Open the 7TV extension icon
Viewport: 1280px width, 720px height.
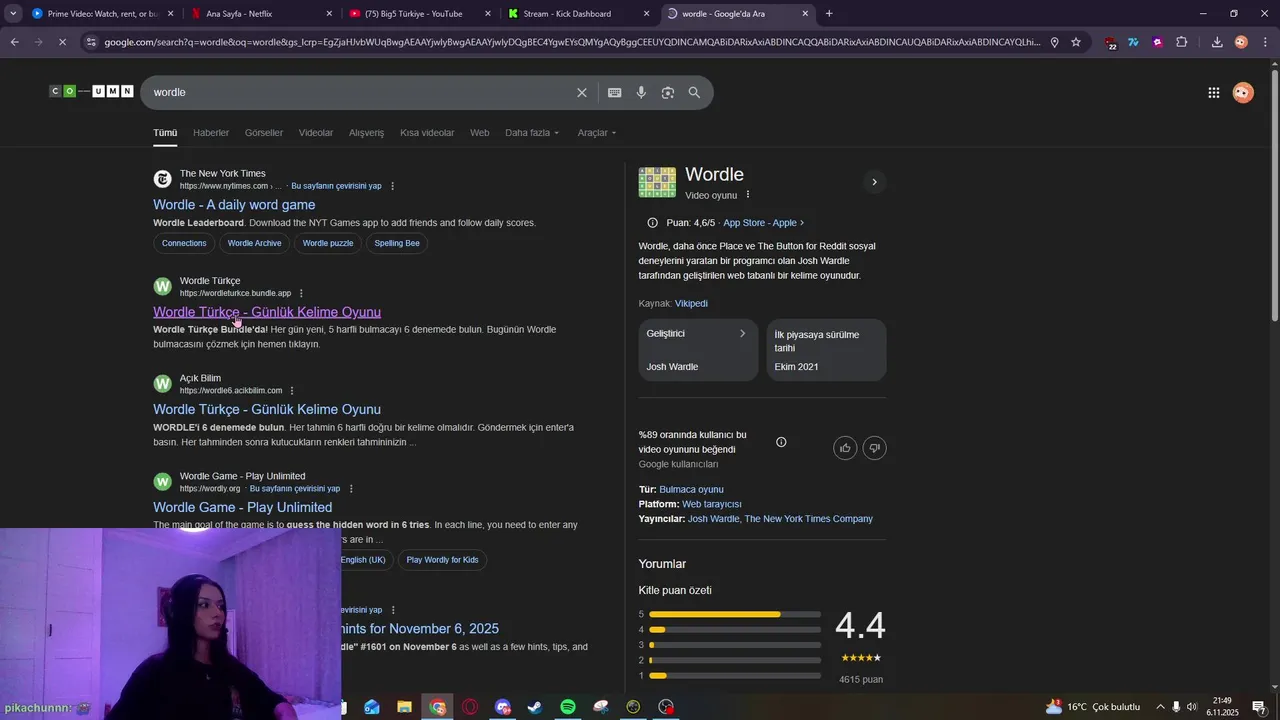[x=1133, y=42]
